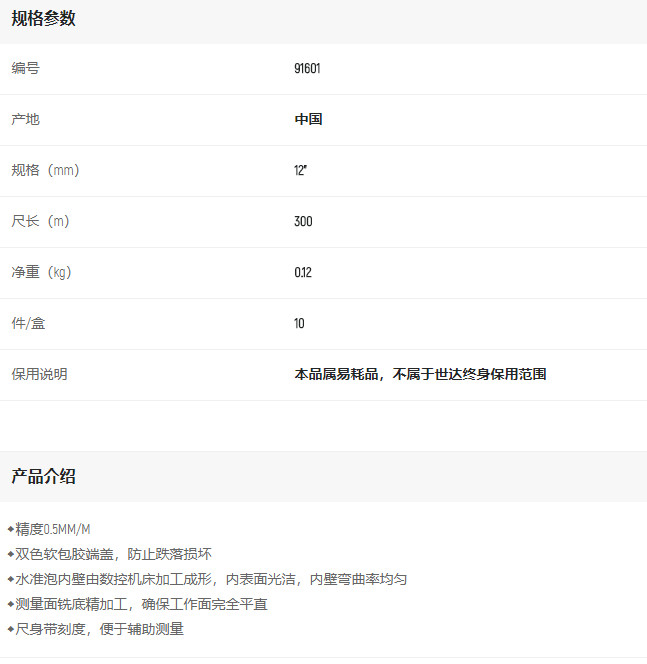This screenshot has width=647, height=664.
Task: Select the 净重（kg）label
Action: 41,272
